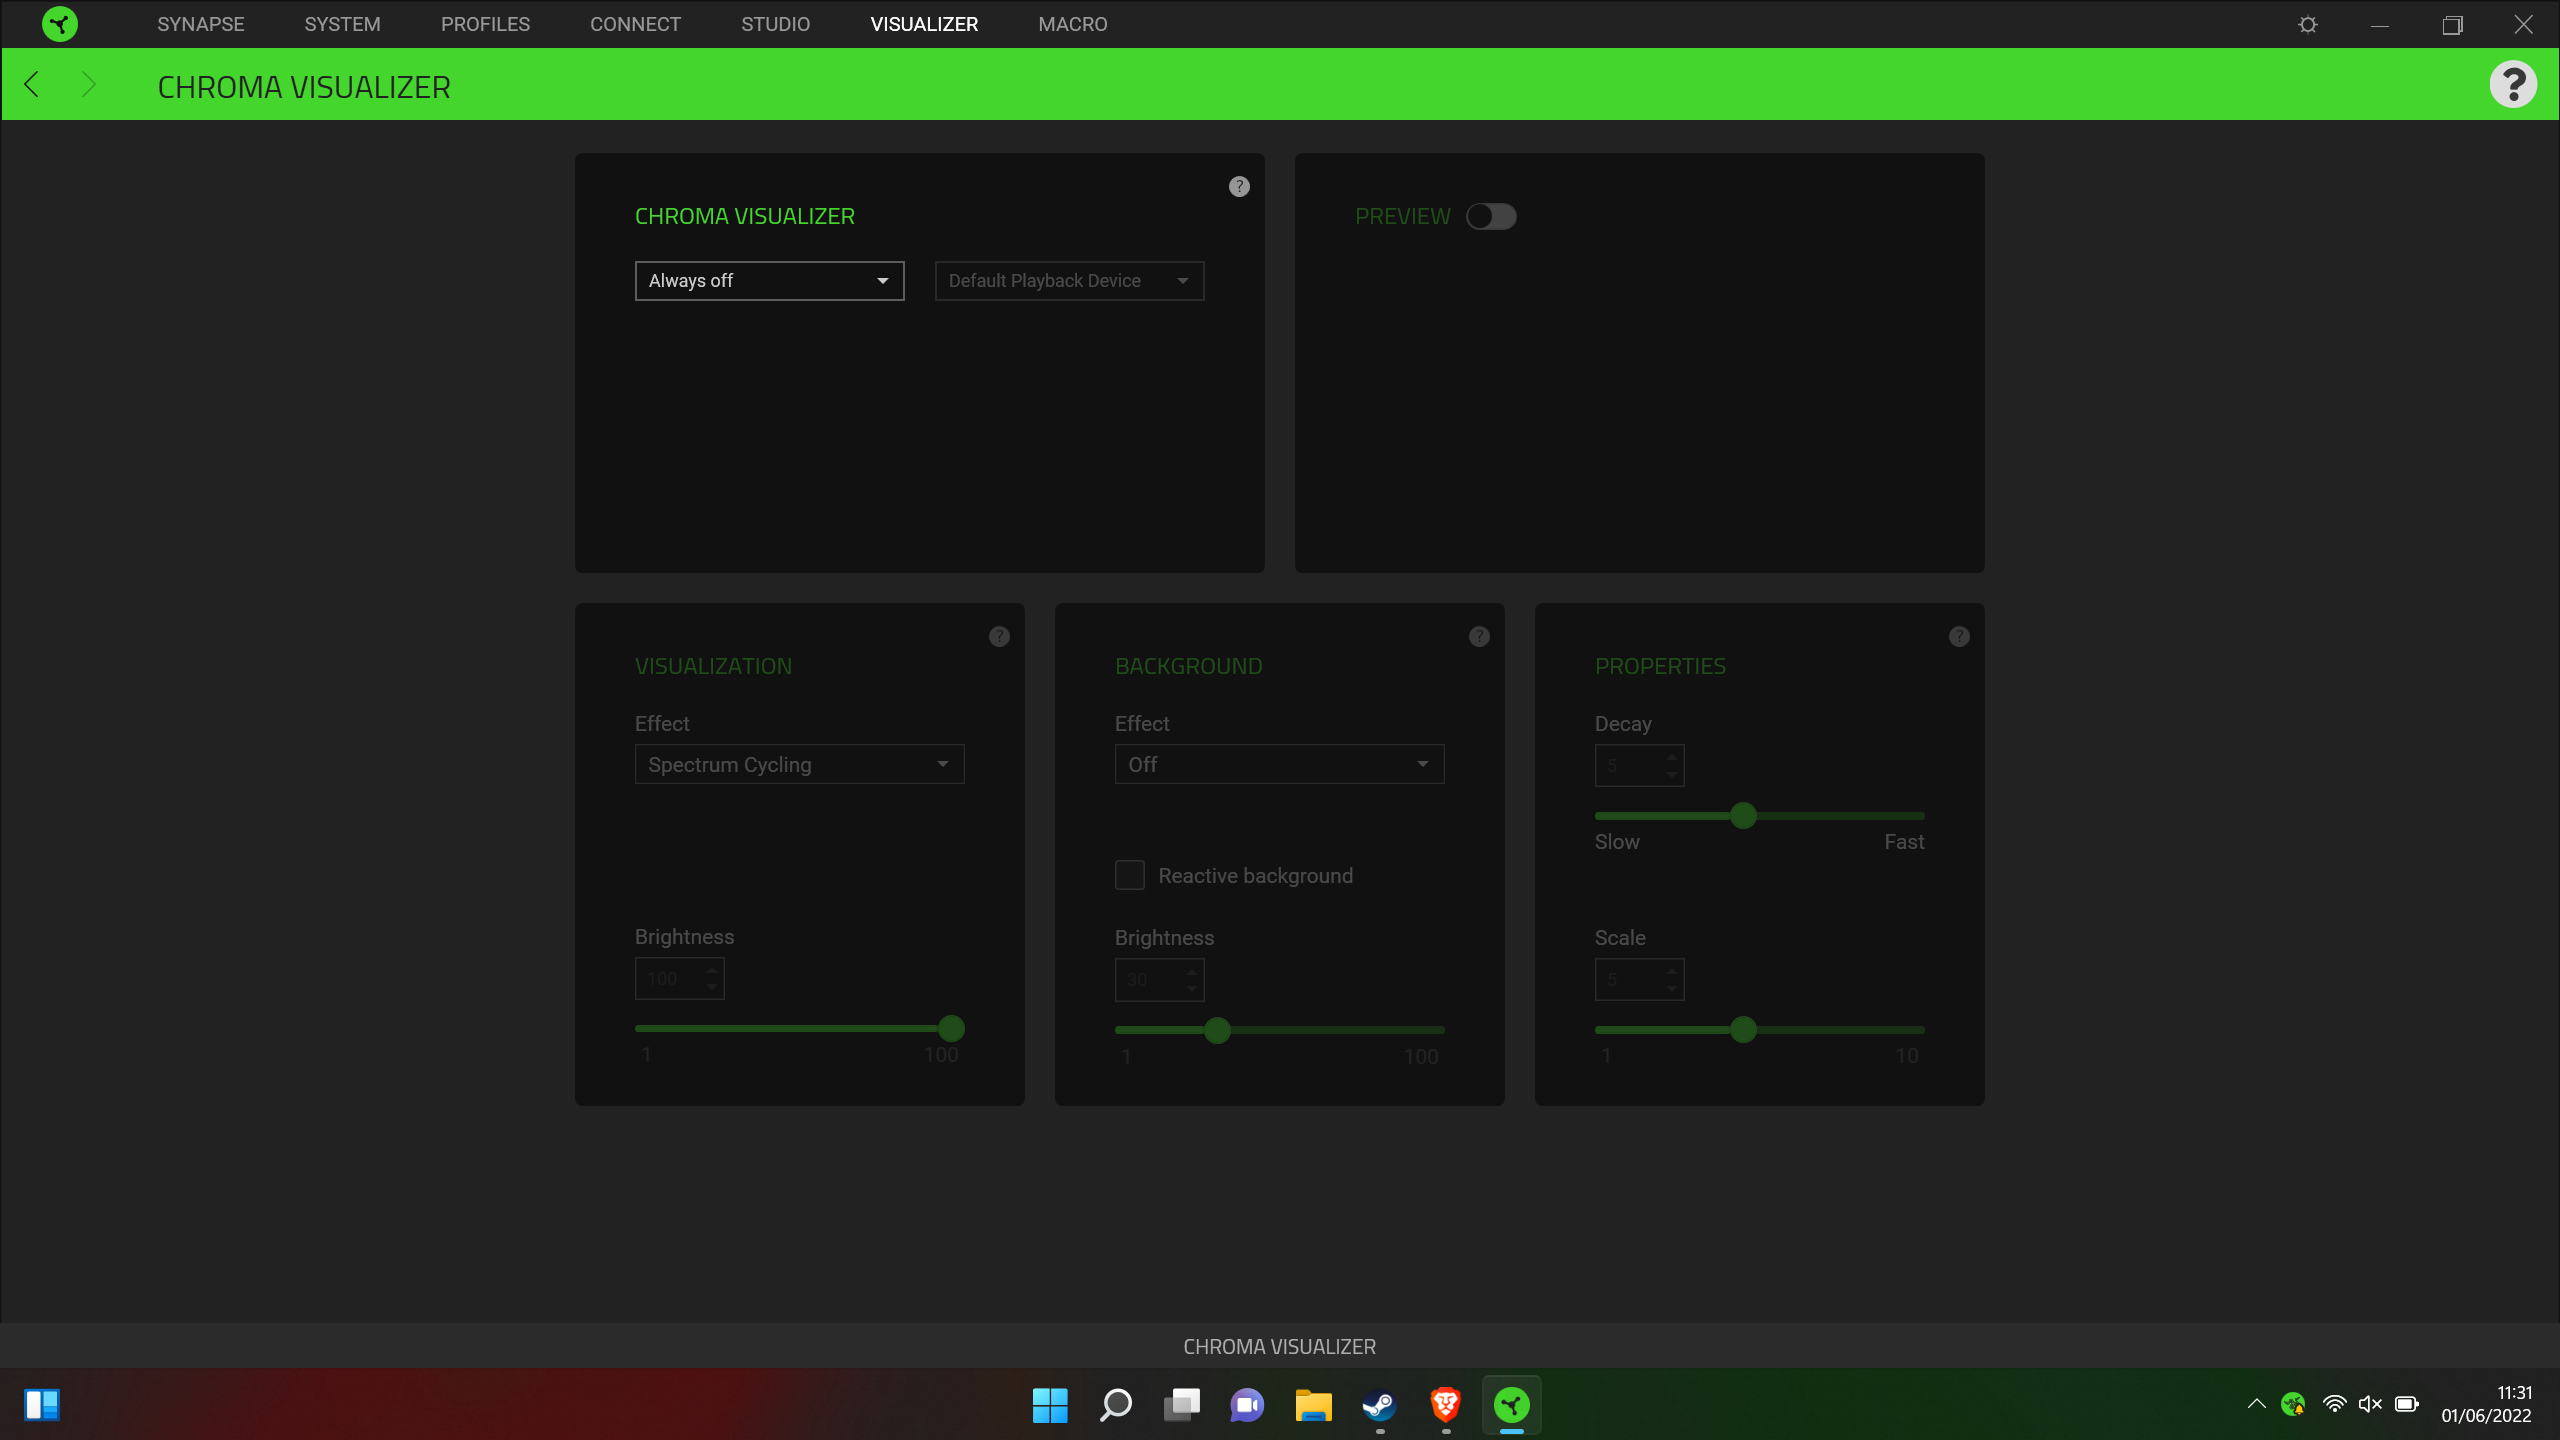Click the forward navigation arrow
The image size is (2560, 1440).
click(x=90, y=84)
